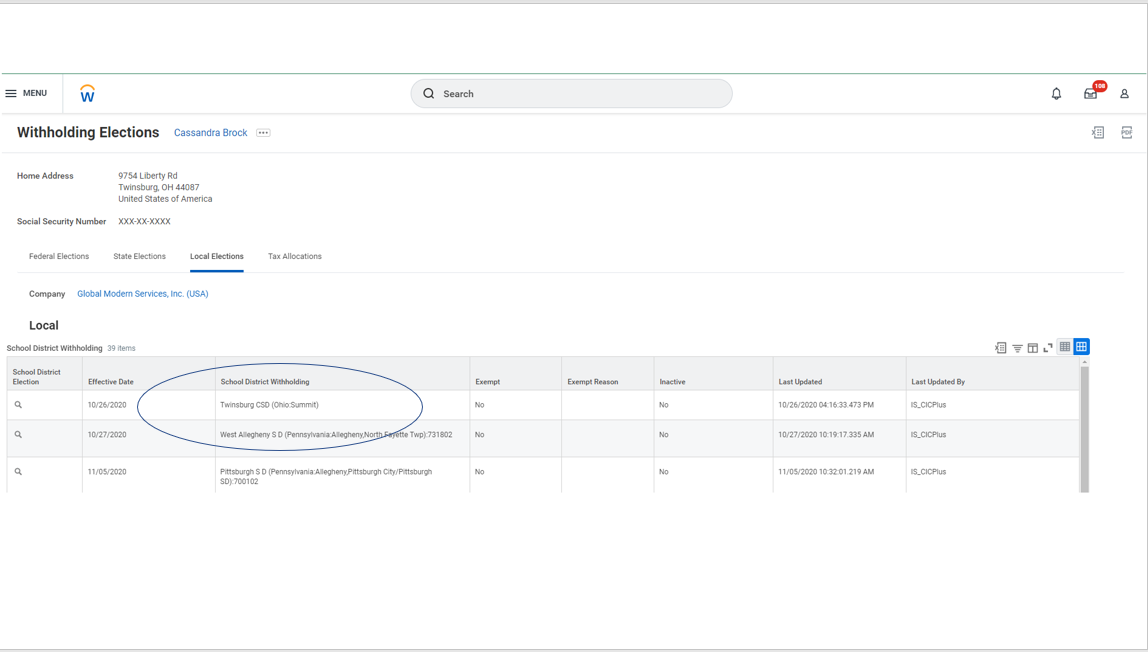
Task: Expand the table to full screen
Action: (1048, 348)
